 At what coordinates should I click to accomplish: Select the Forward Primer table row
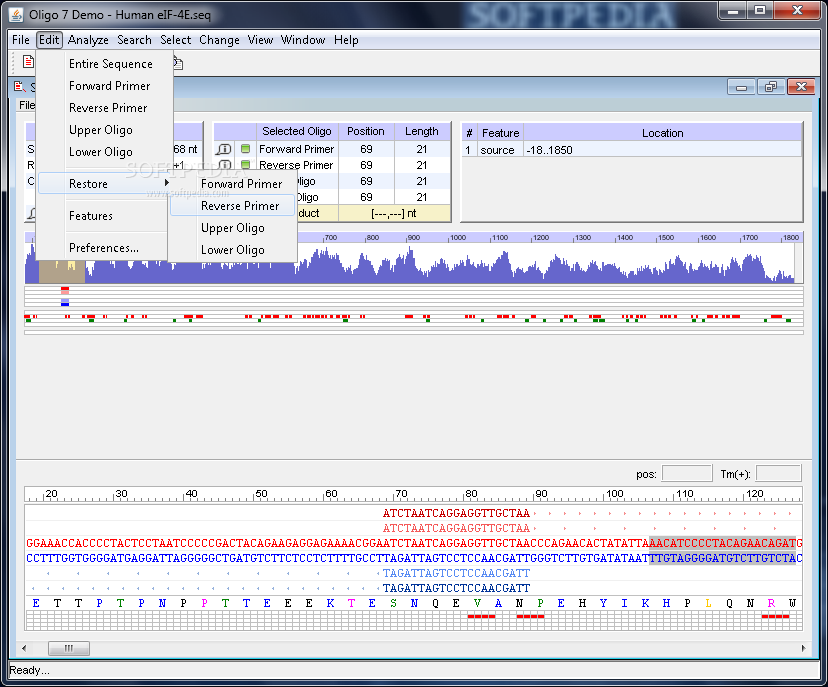tap(332, 149)
